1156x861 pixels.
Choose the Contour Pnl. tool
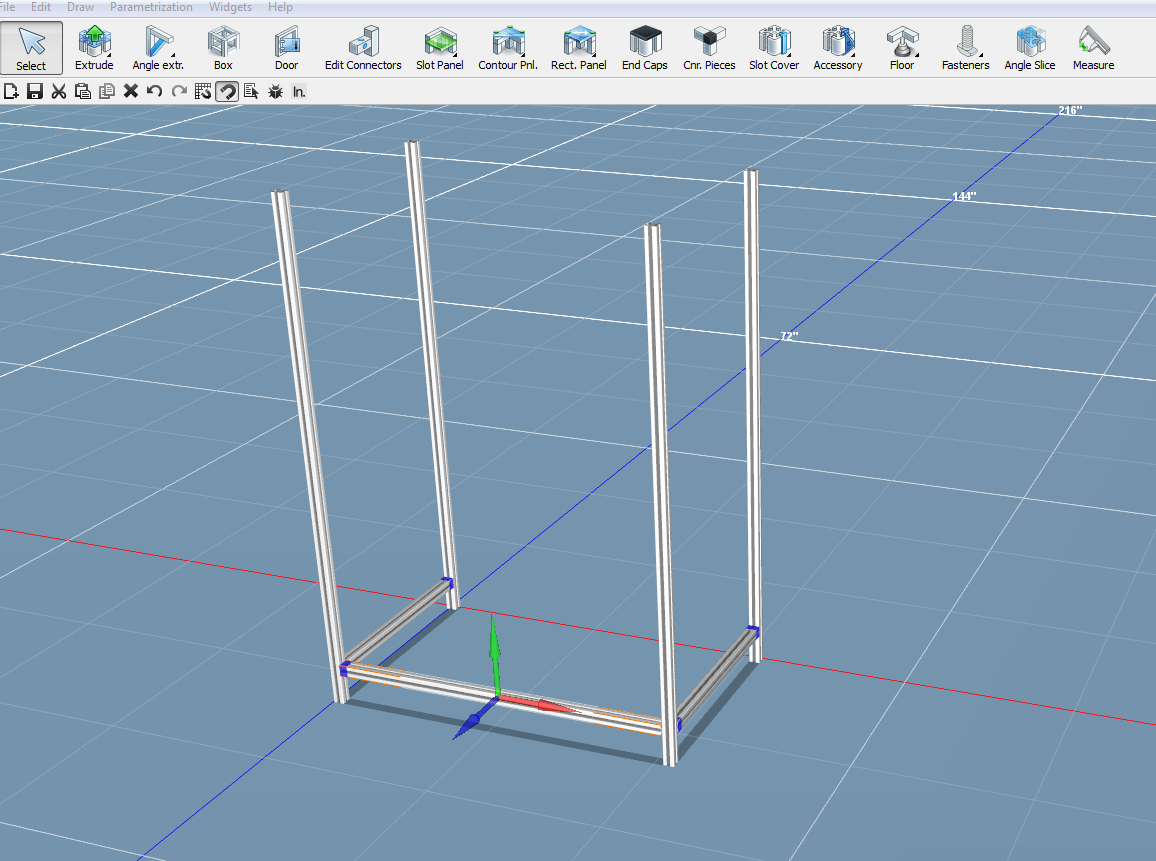[508, 48]
